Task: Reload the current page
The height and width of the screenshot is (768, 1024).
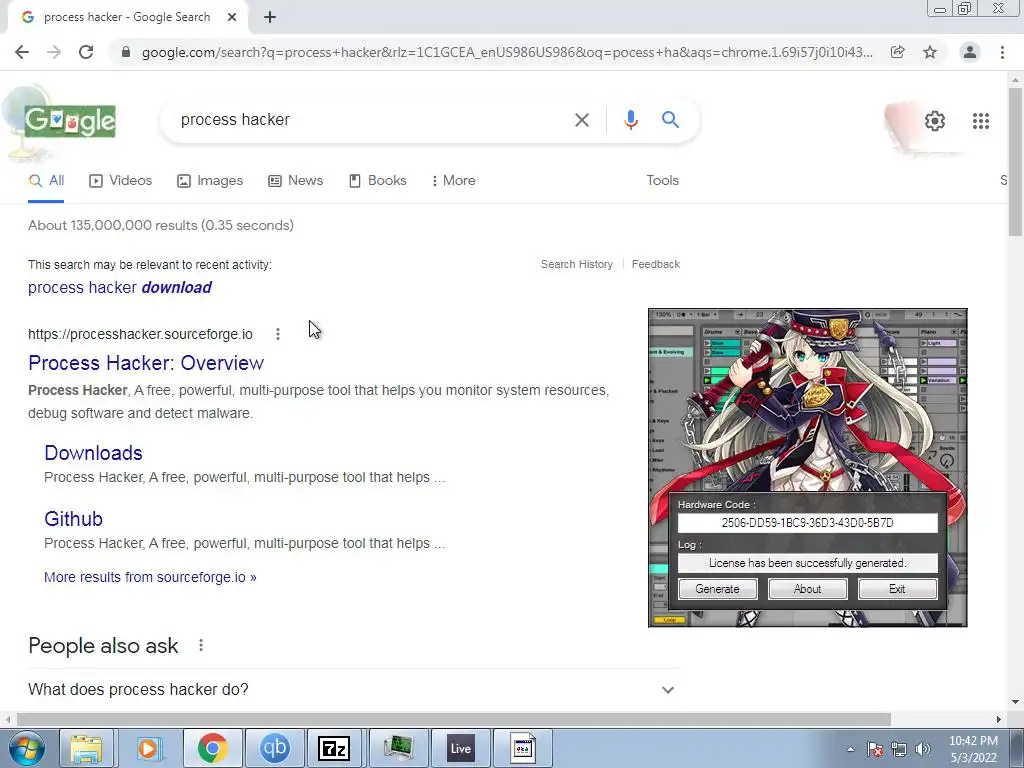Action: 86,52
